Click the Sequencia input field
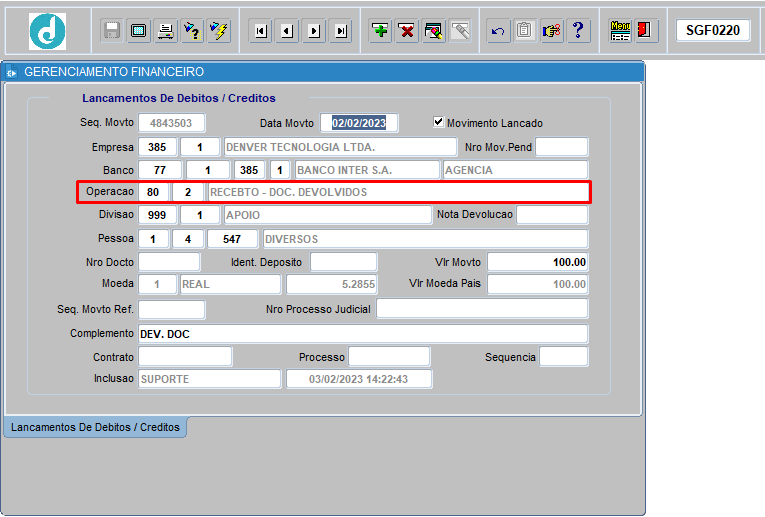Image resolution: width=765 pixels, height=517 pixels. click(x=564, y=357)
